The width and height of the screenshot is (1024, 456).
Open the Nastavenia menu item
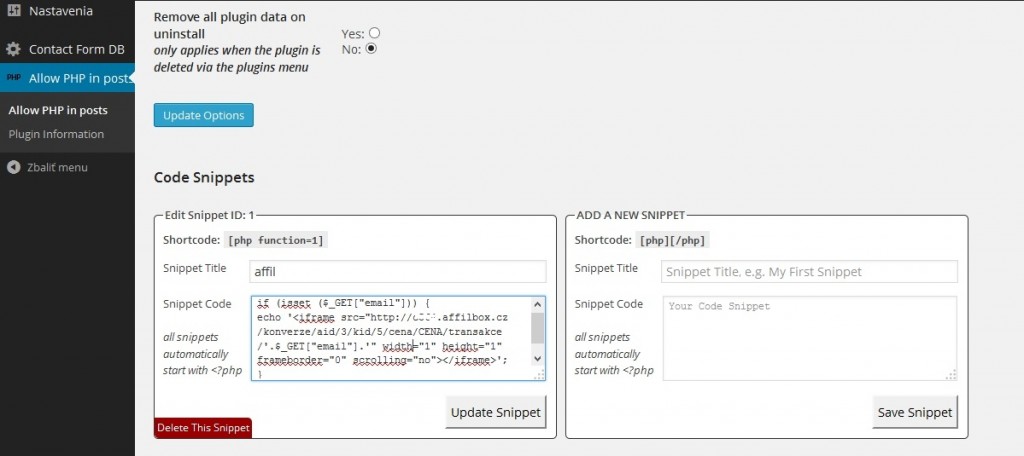click(60, 12)
